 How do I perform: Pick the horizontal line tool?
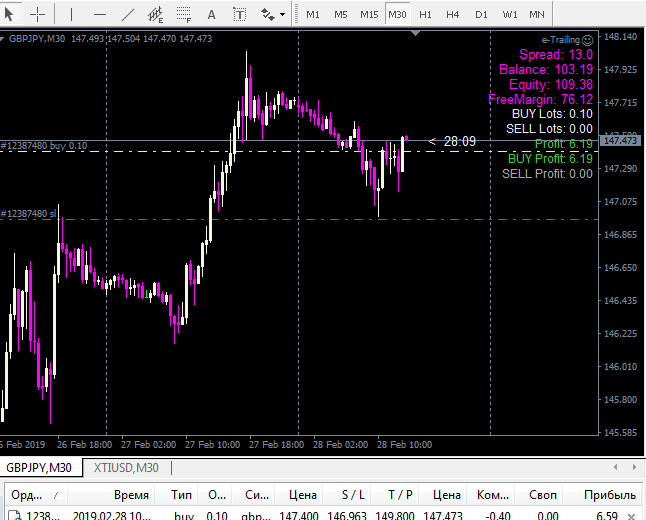(x=100, y=14)
